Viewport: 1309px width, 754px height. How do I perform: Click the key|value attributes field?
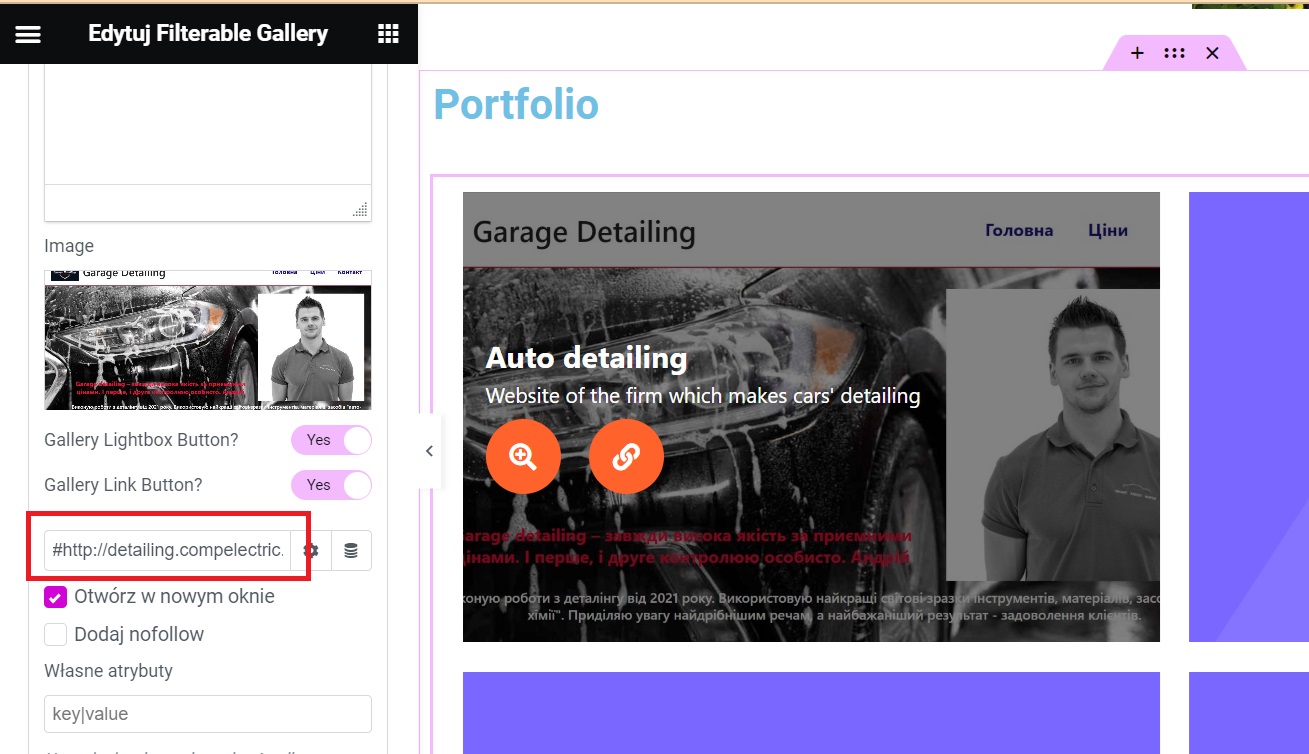208,714
